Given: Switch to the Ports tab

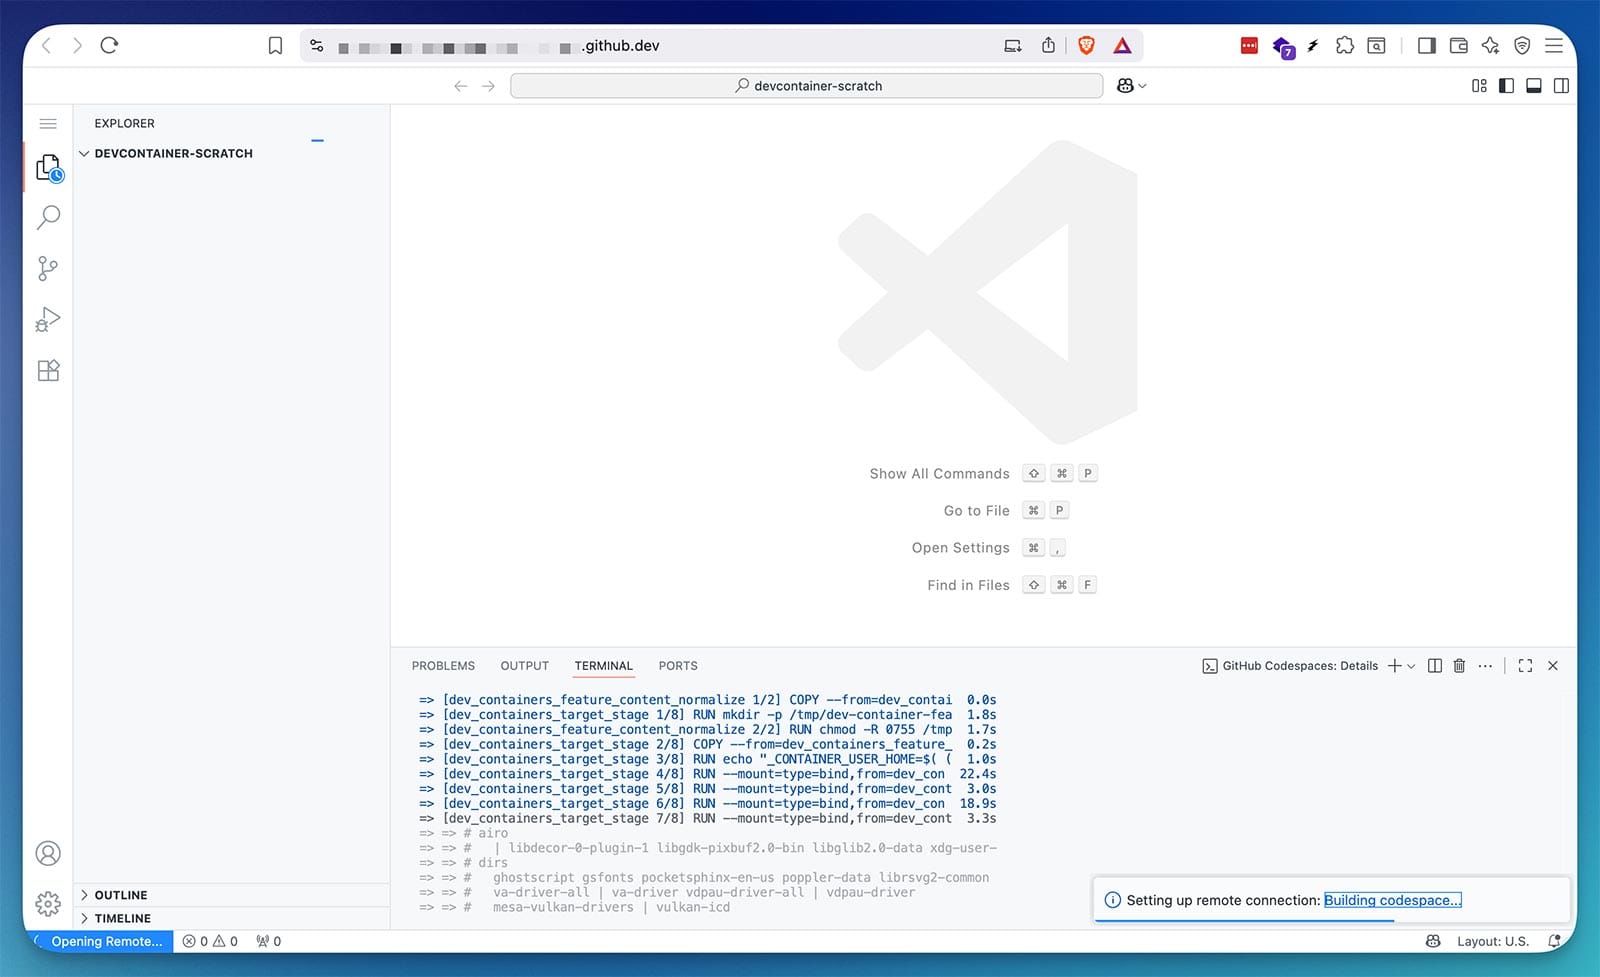Looking at the screenshot, I should tap(678, 666).
